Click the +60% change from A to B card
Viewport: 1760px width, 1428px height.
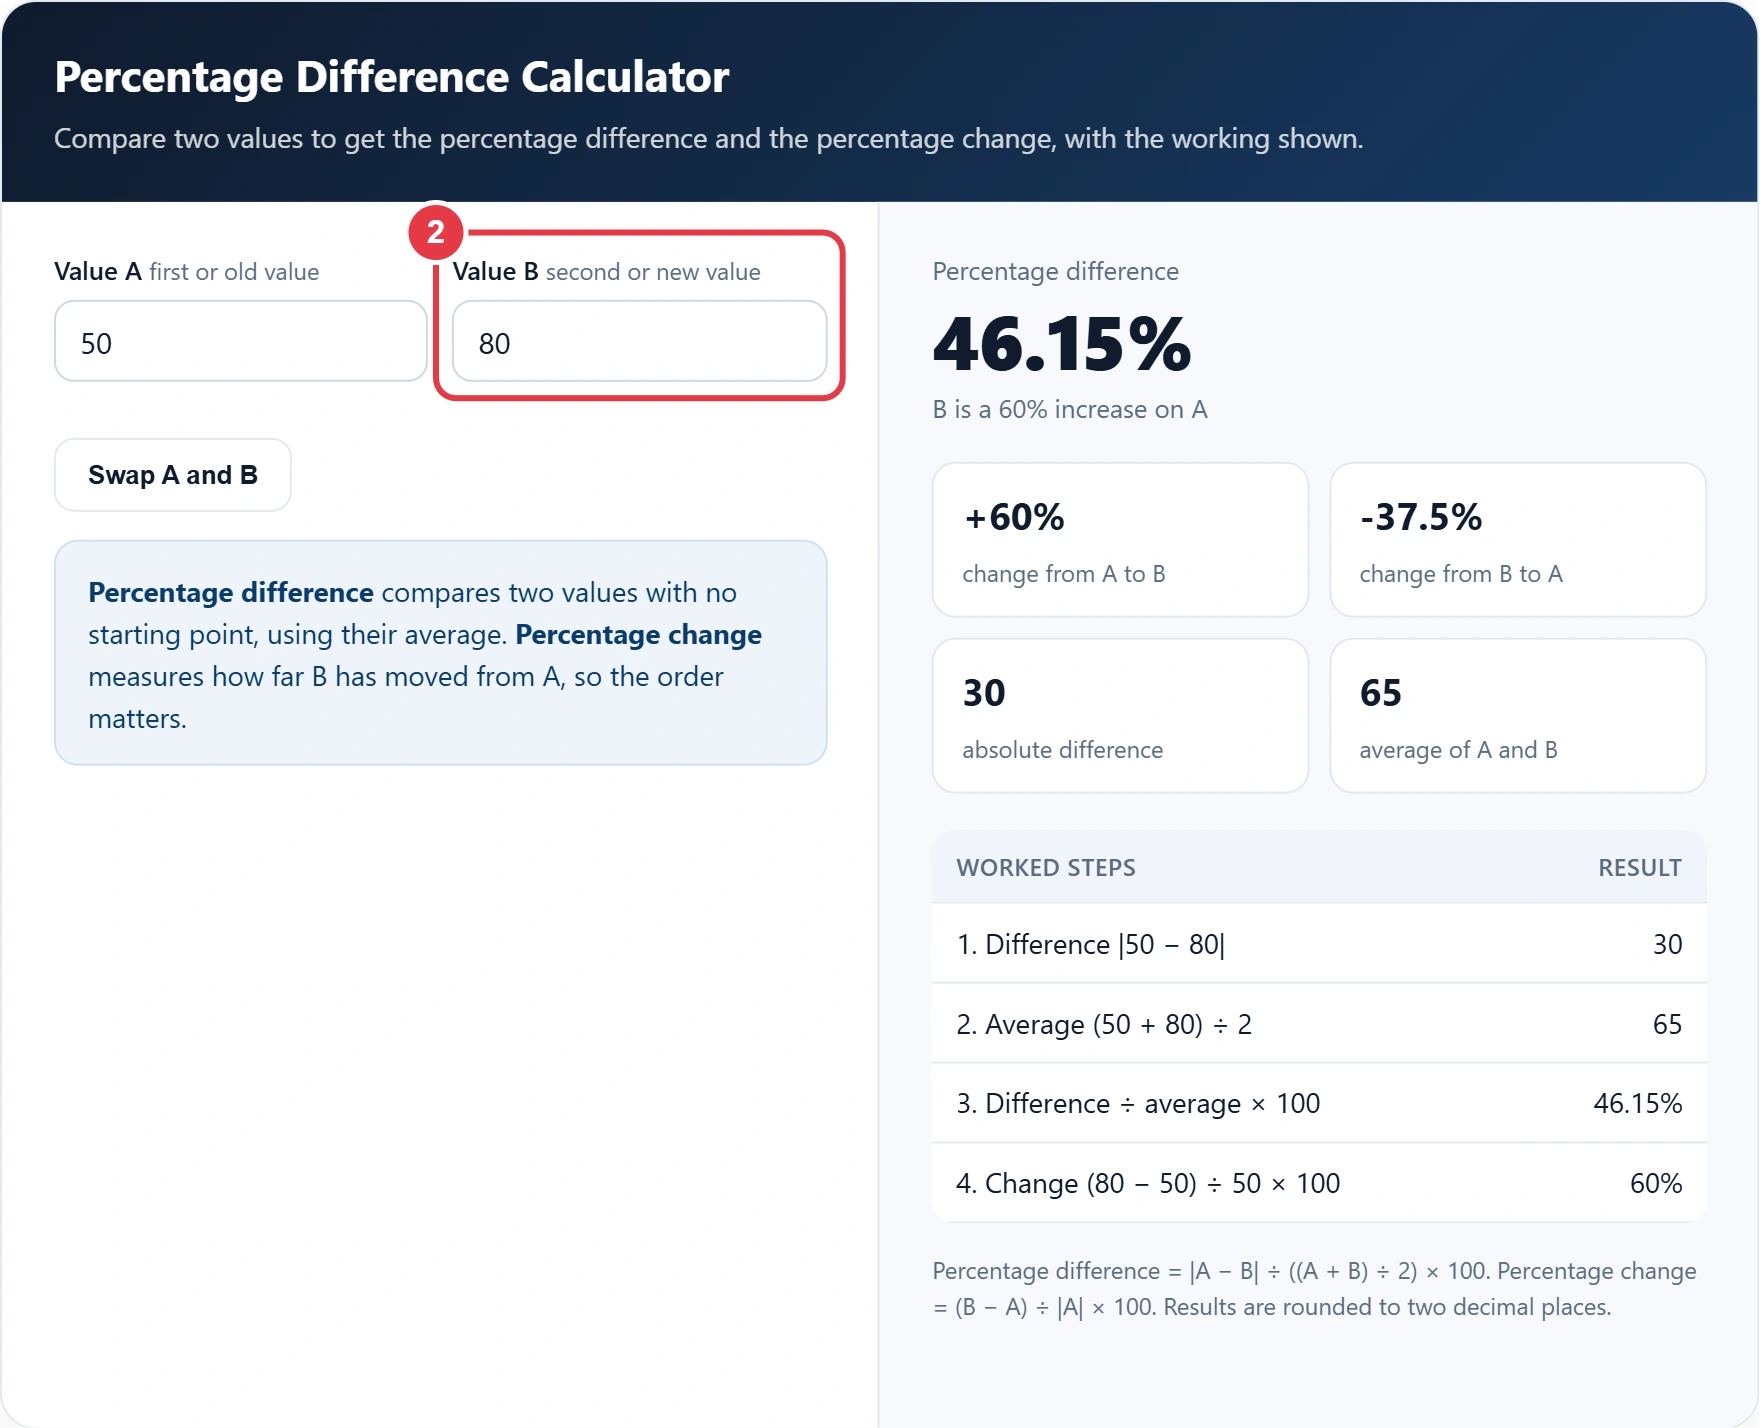click(x=1120, y=540)
